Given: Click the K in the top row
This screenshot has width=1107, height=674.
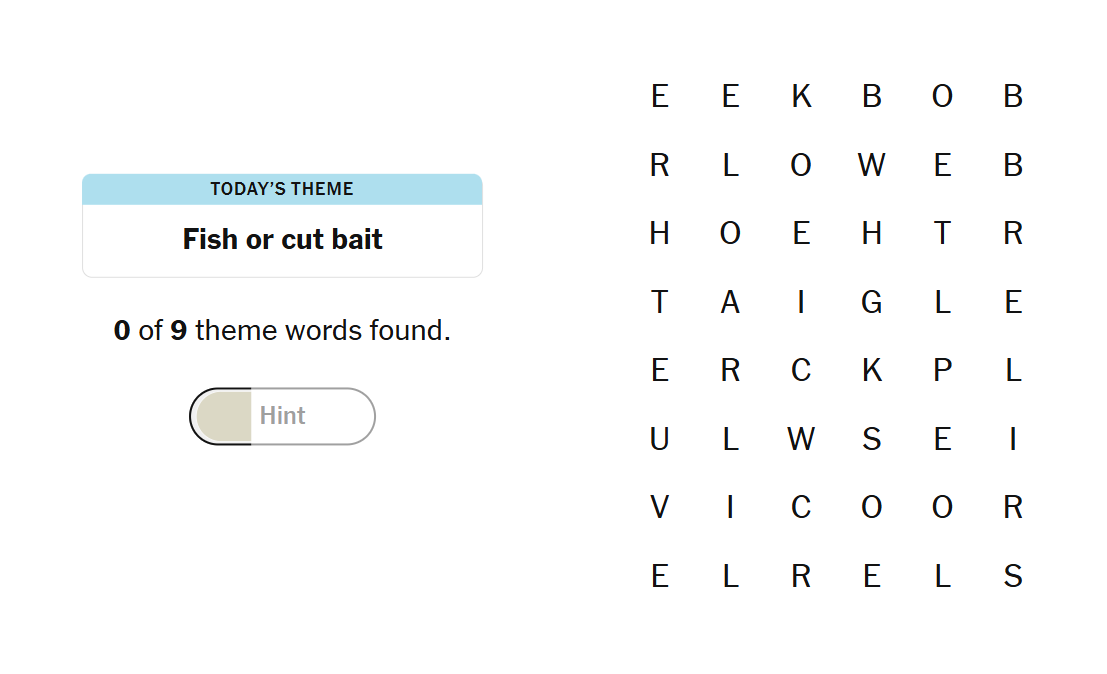Looking at the screenshot, I should pos(801,96).
